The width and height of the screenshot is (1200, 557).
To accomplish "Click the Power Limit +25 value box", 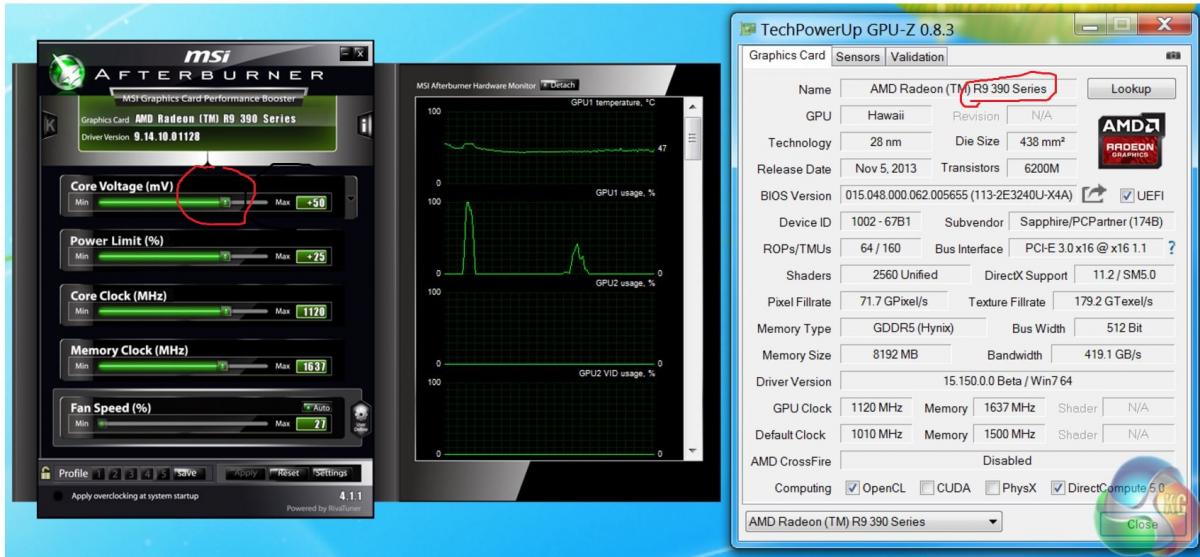I will tap(313, 257).
